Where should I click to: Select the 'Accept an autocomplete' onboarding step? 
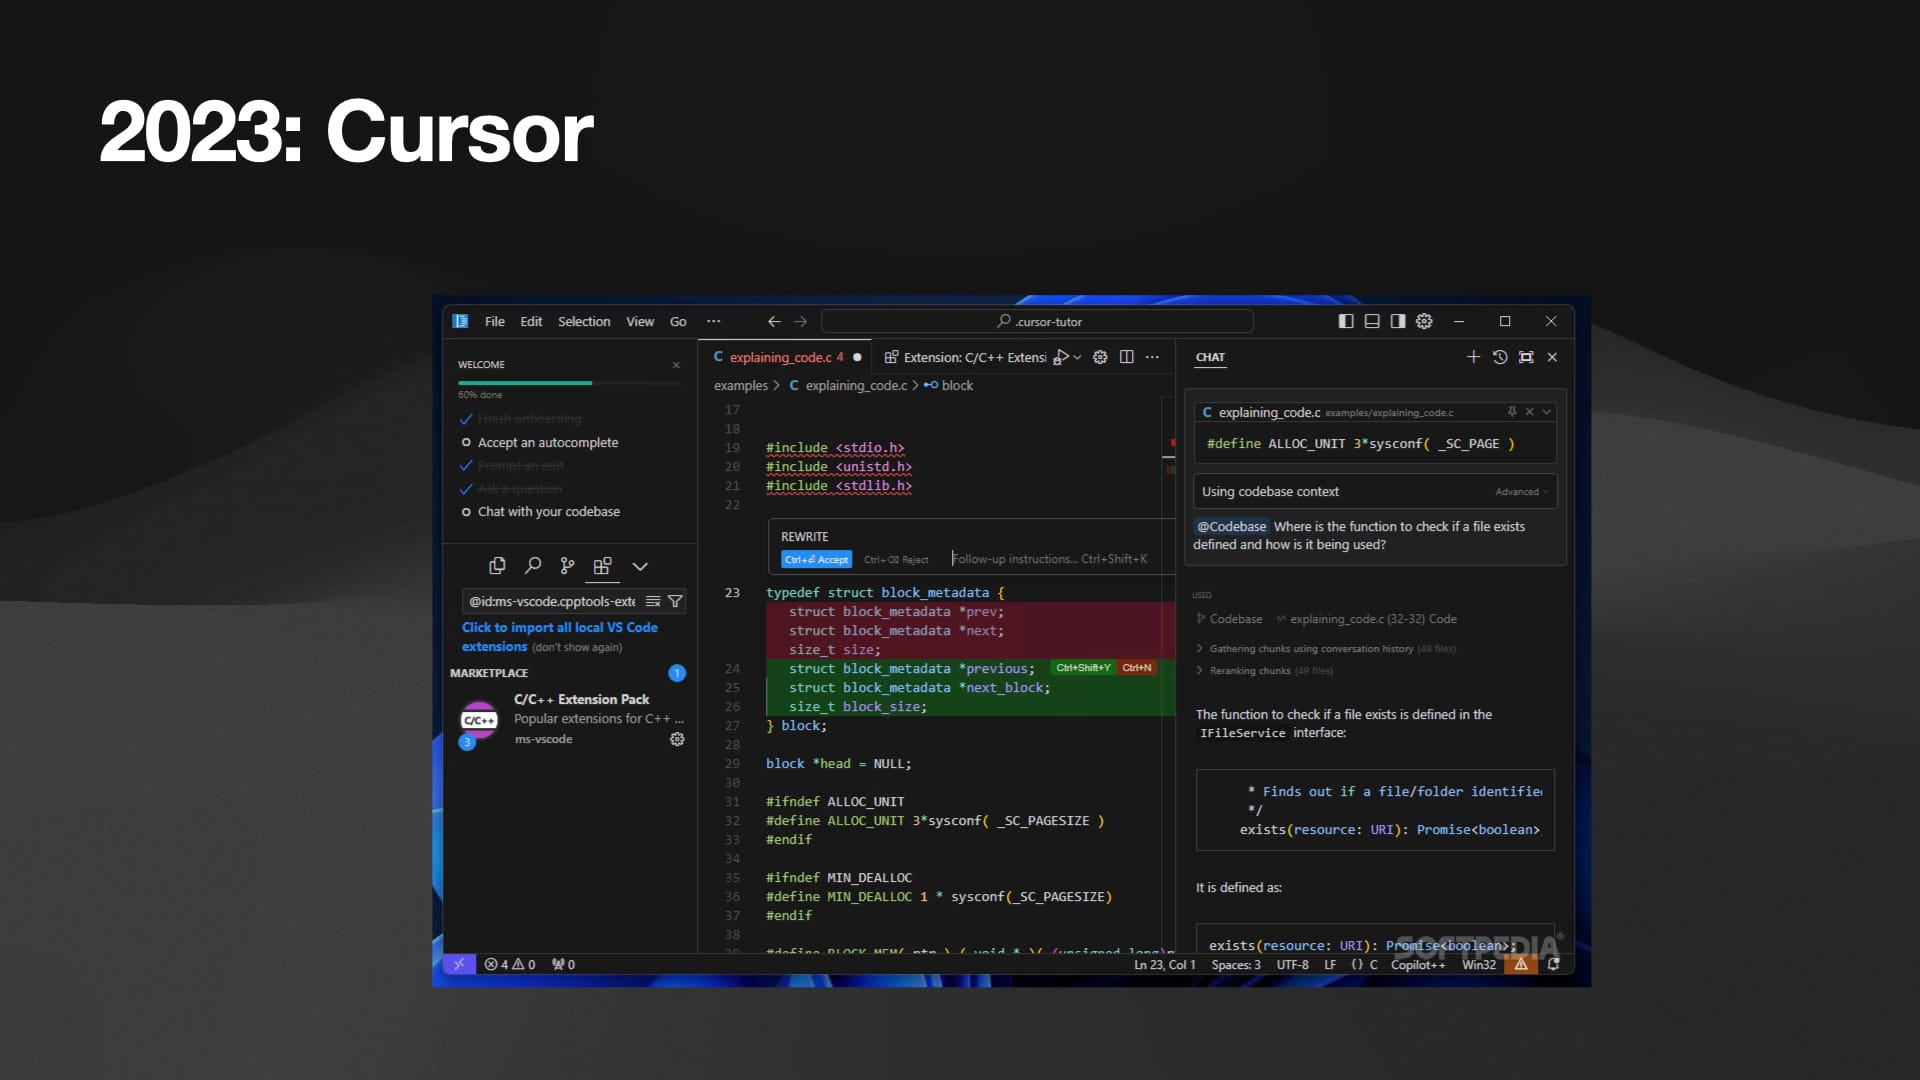click(x=547, y=442)
